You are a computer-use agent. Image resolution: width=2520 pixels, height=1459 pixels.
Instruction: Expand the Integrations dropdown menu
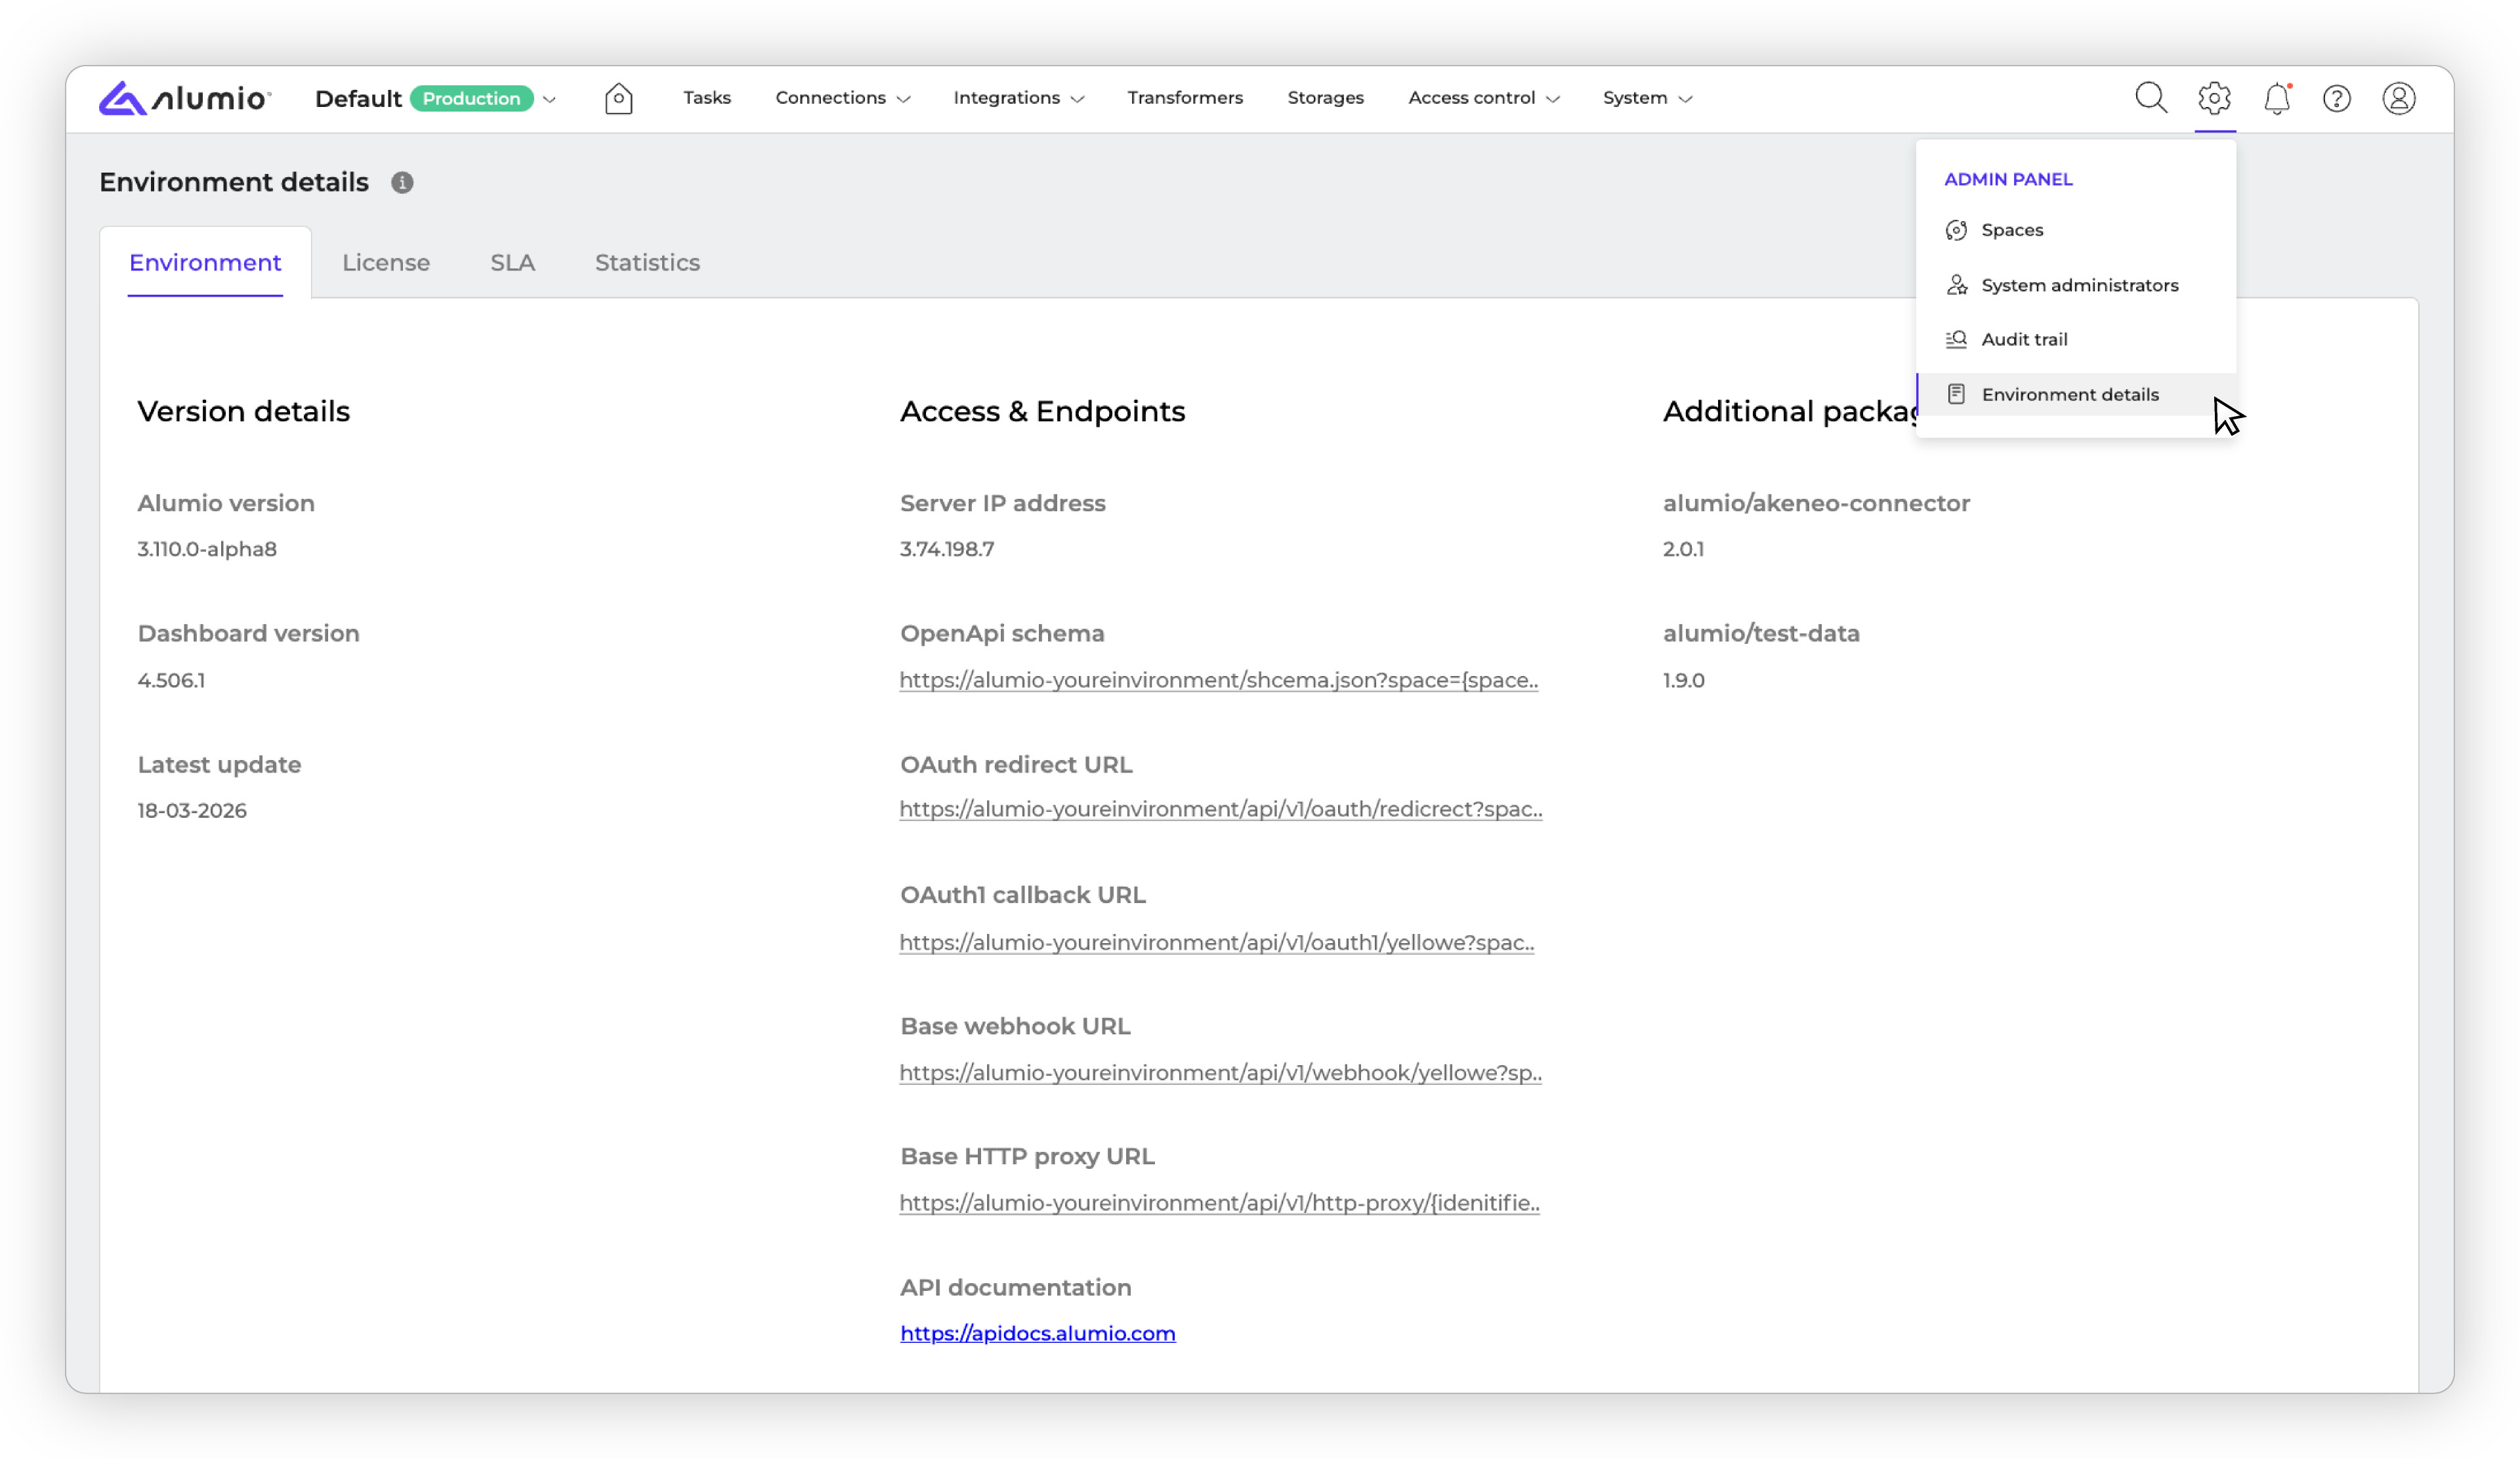coord(1018,98)
